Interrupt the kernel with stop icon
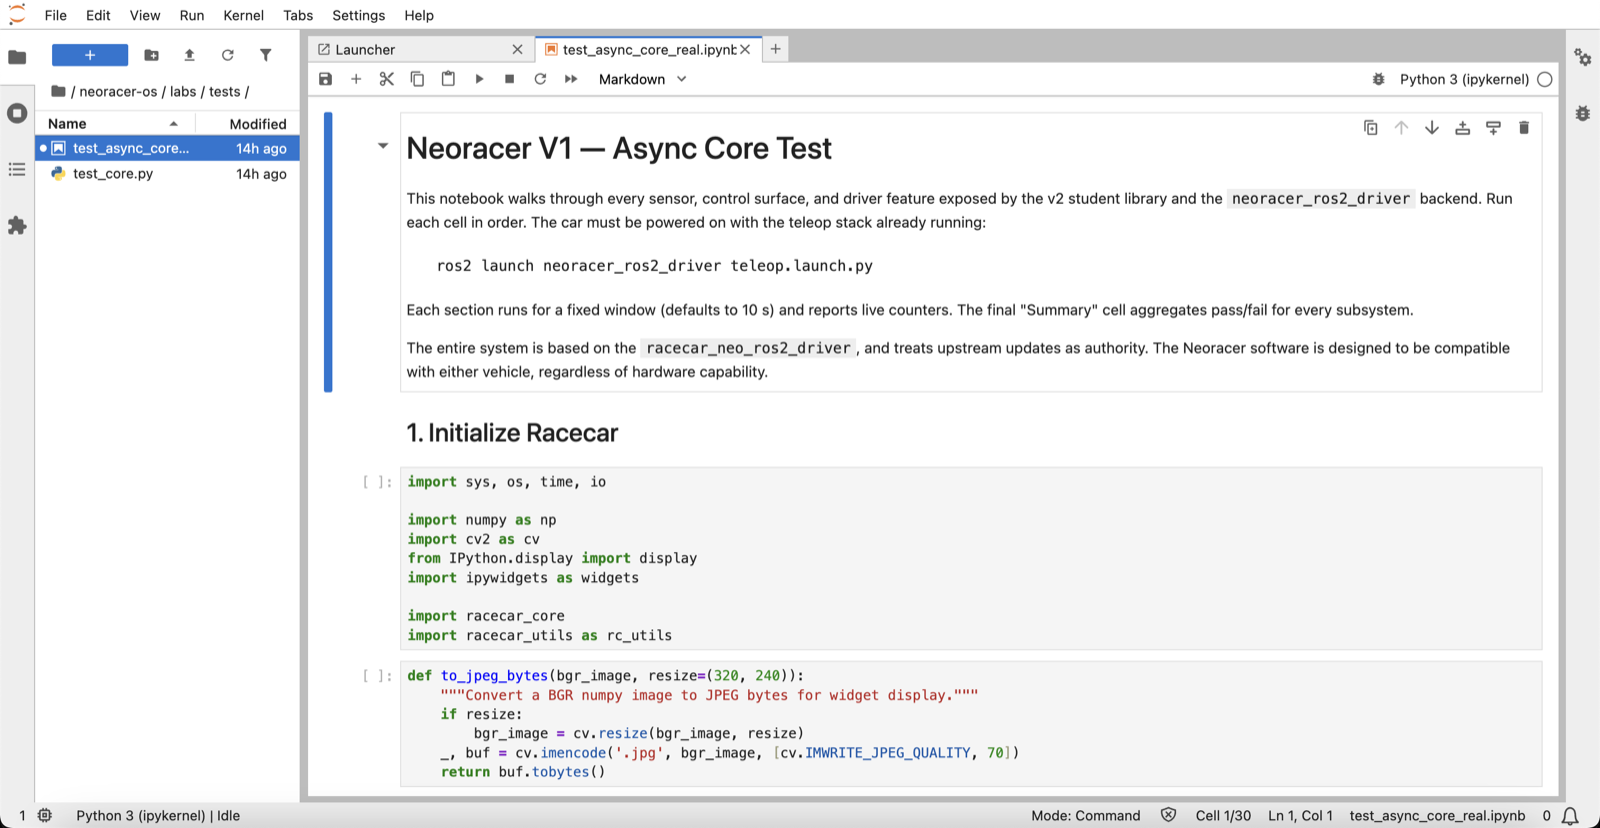 pos(509,79)
